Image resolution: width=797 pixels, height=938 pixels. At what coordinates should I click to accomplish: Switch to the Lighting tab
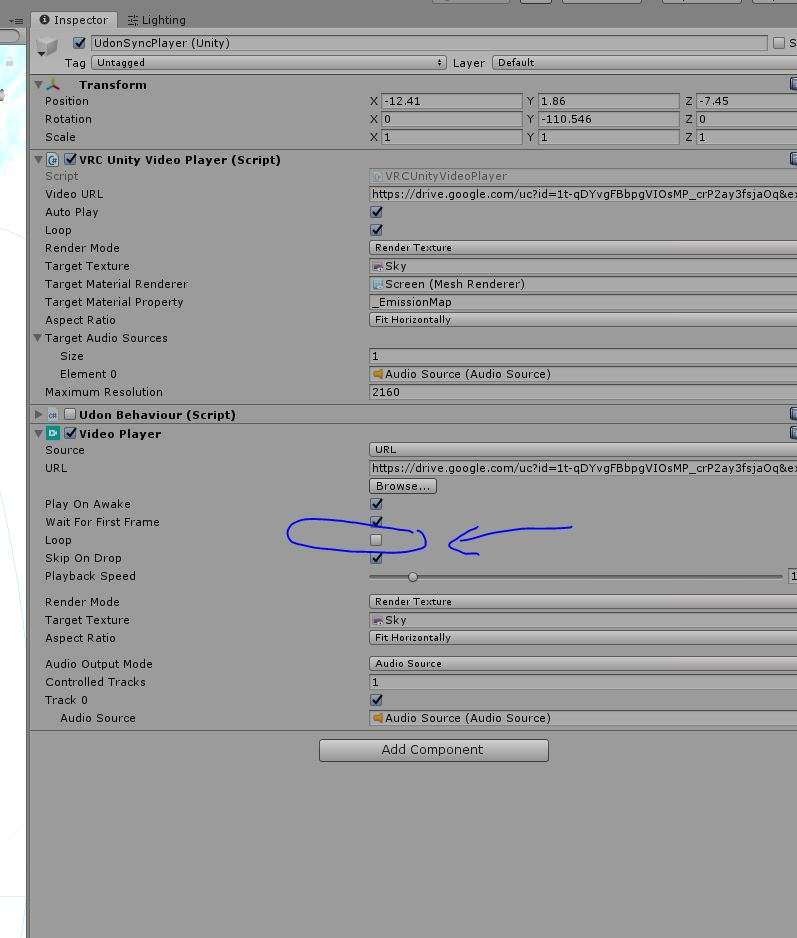[x=156, y=20]
